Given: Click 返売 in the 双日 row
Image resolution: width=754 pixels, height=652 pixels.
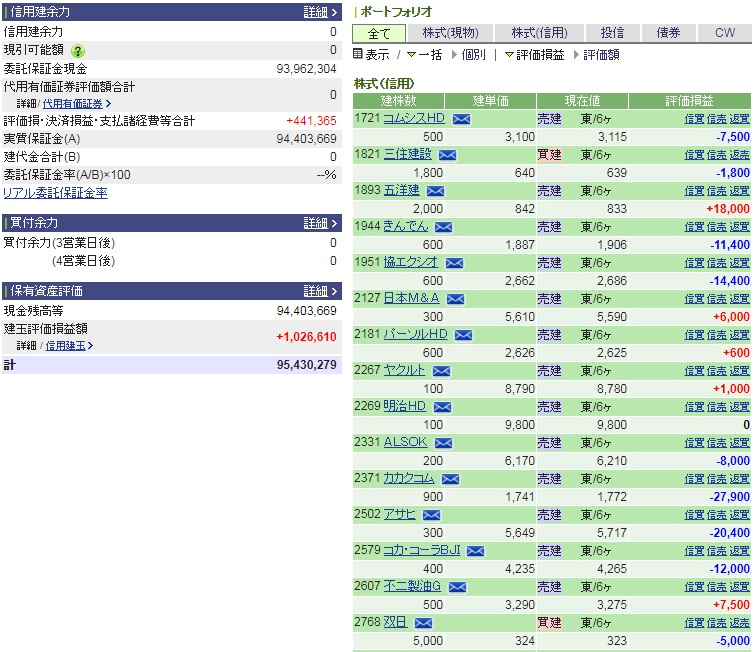Looking at the screenshot, I should (740, 623).
